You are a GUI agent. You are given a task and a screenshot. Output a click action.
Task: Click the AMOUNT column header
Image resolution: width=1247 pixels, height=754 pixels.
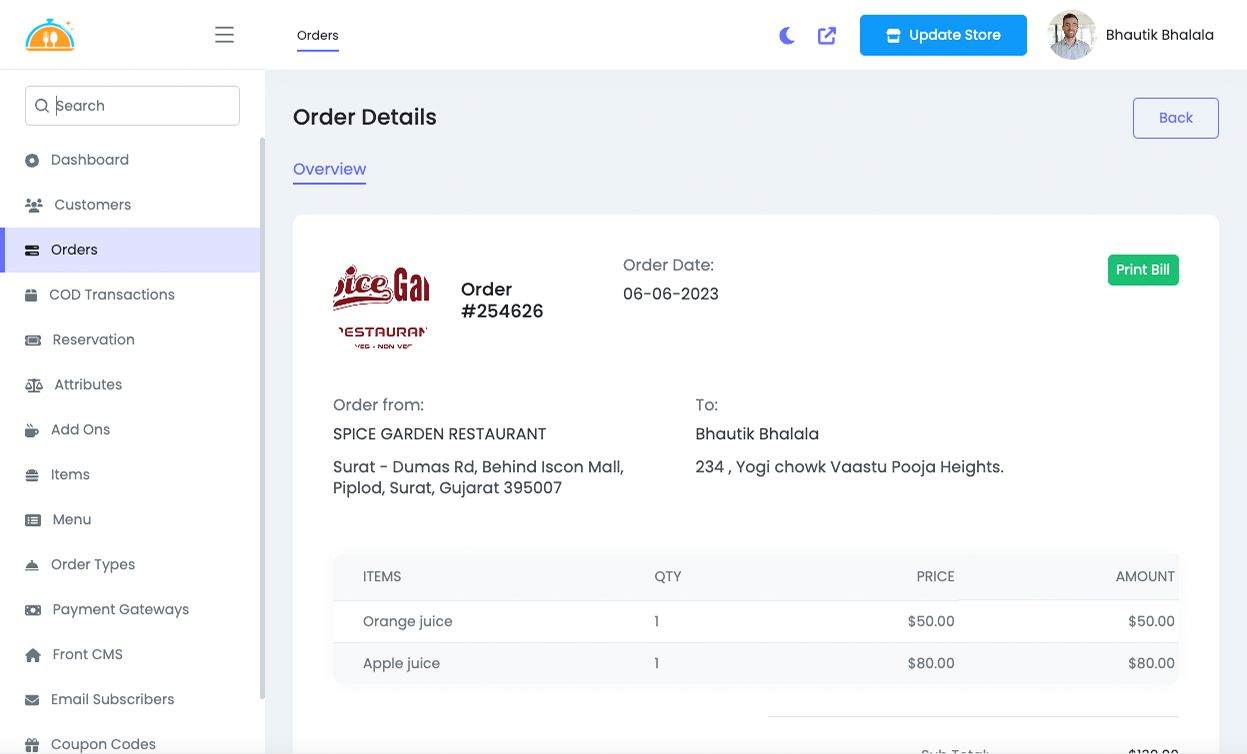[x=1145, y=577]
